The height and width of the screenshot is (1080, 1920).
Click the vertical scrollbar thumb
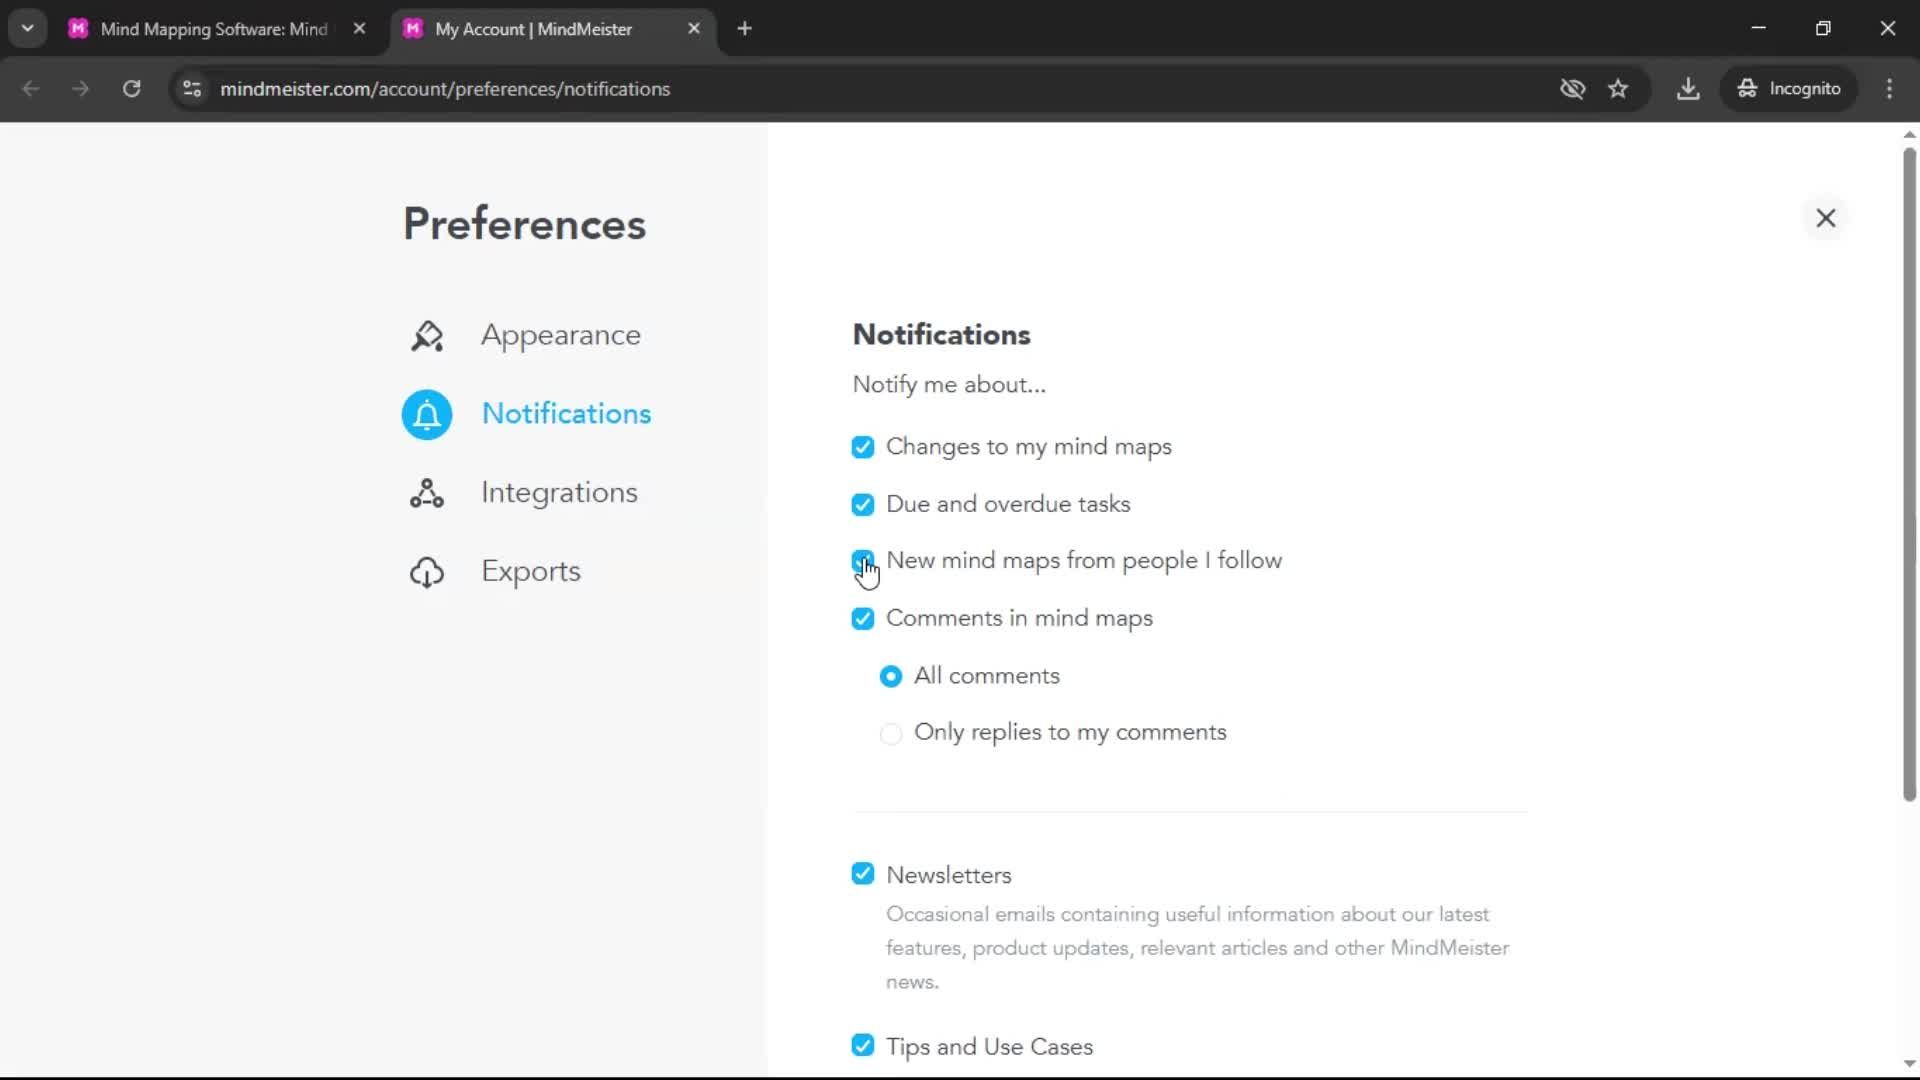point(1909,475)
